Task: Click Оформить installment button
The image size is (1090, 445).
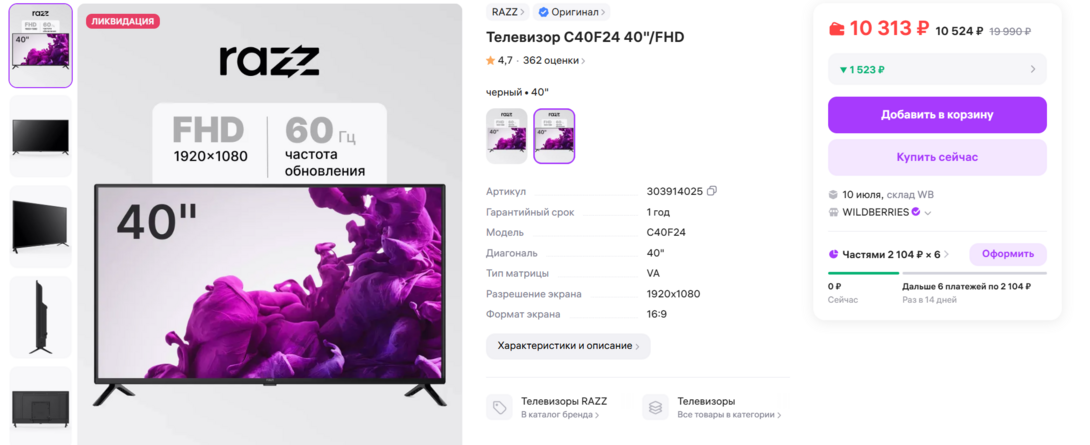Action: (1008, 254)
